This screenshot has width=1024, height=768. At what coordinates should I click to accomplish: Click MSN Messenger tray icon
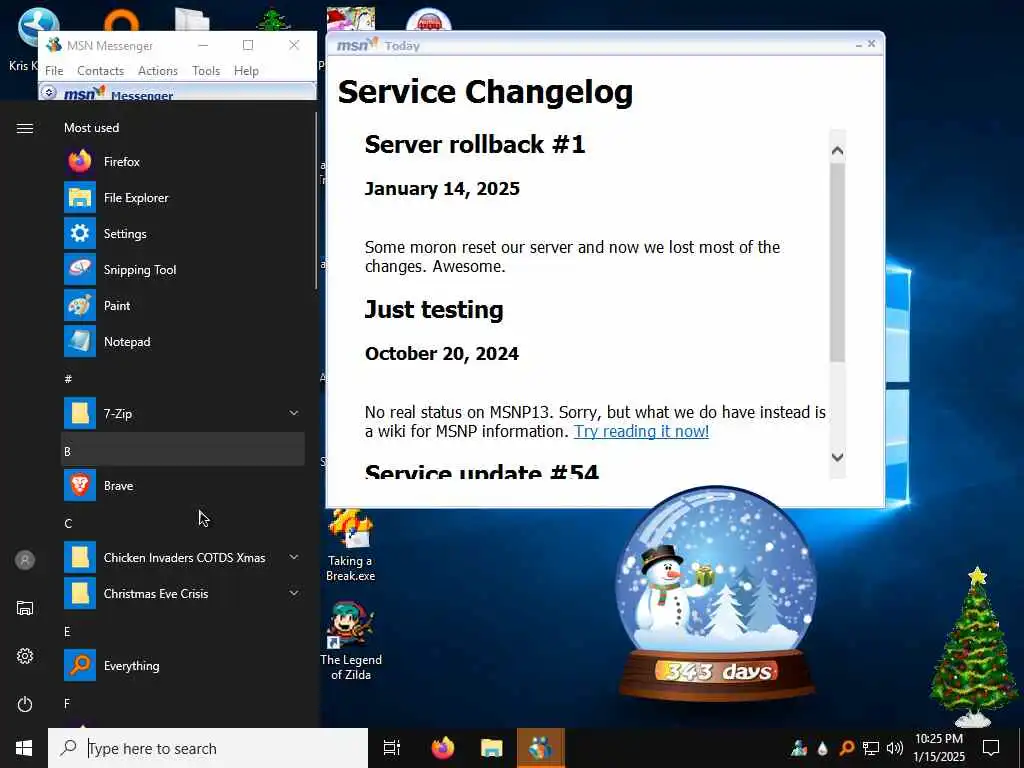coord(799,748)
